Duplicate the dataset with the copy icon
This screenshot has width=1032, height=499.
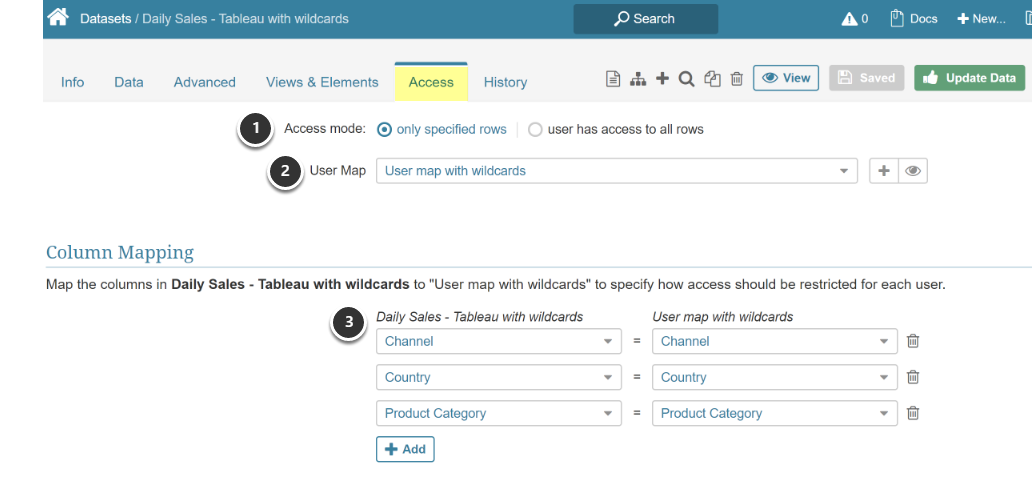[712, 79]
